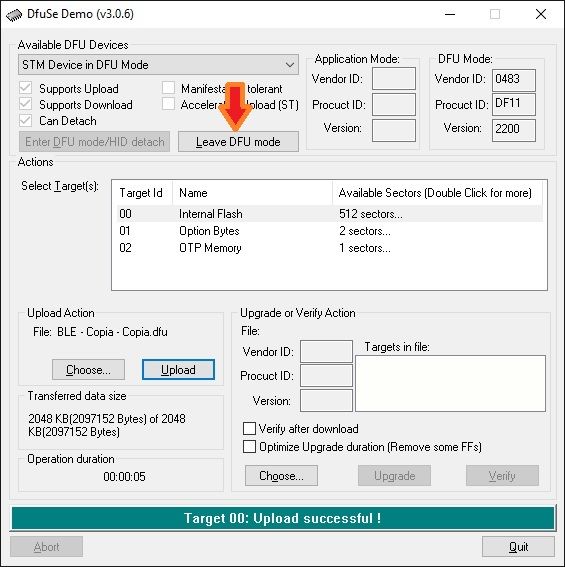Enable Verify after download
This screenshot has width=565, height=567.
pyautogui.click(x=249, y=429)
